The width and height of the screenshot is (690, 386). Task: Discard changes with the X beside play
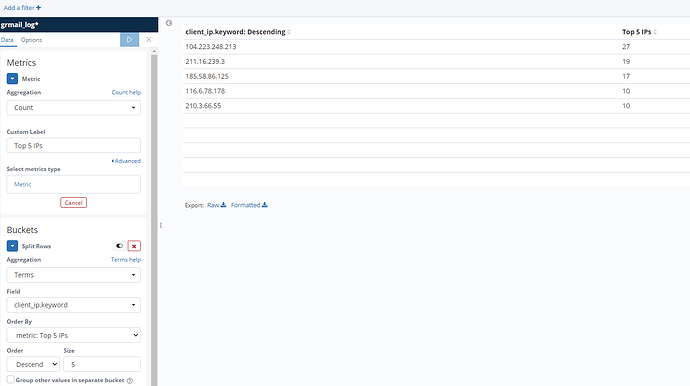149,40
